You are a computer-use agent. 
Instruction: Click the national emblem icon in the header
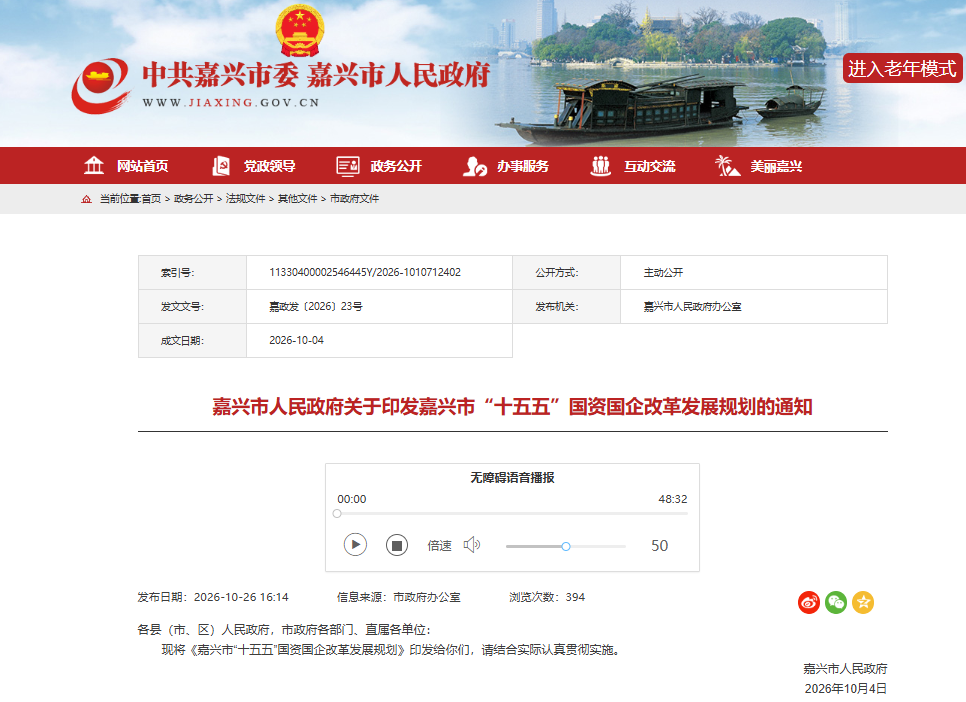coord(300,30)
